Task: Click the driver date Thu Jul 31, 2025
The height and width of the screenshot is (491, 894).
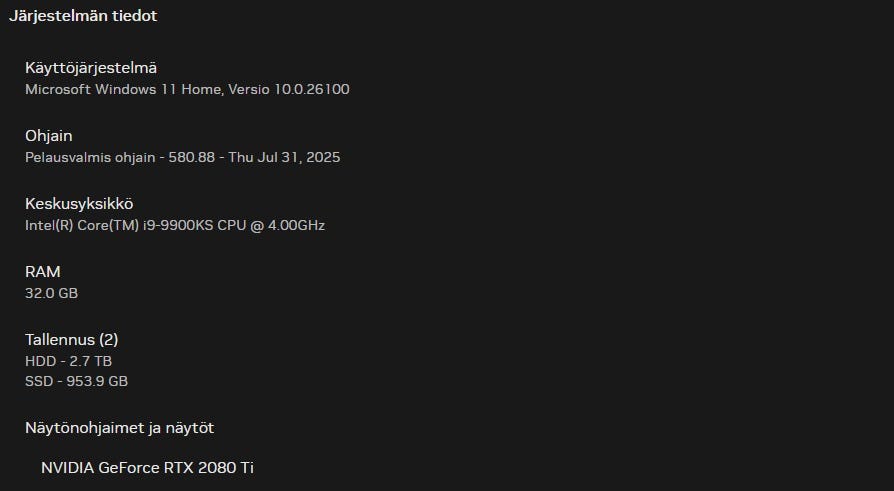Action: pos(286,158)
